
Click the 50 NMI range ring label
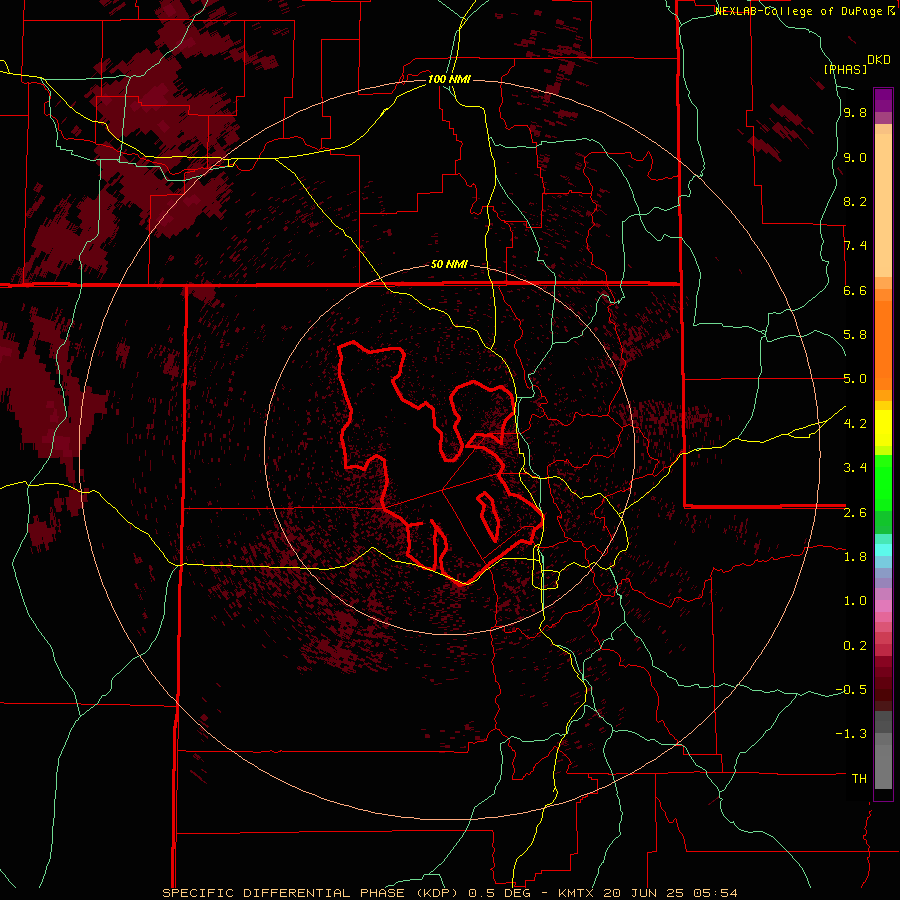(449, 265)
